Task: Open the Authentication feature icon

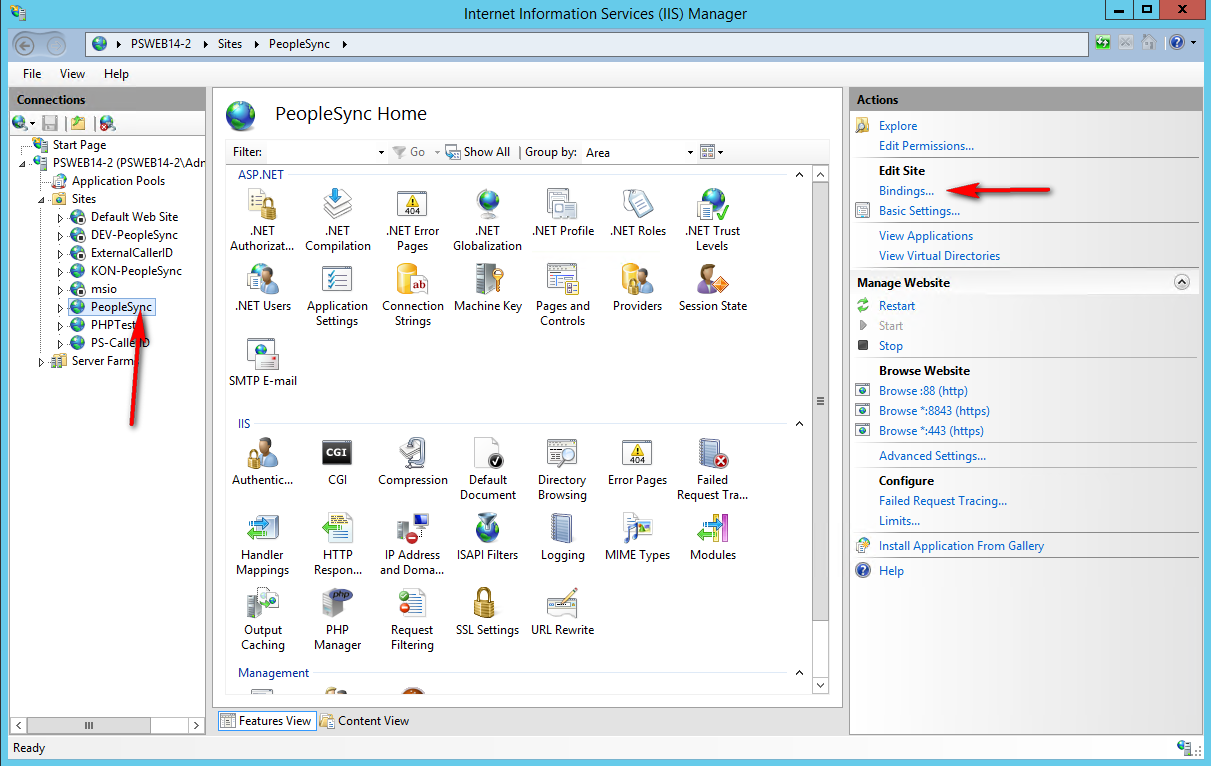Action: tap(262, 462)
